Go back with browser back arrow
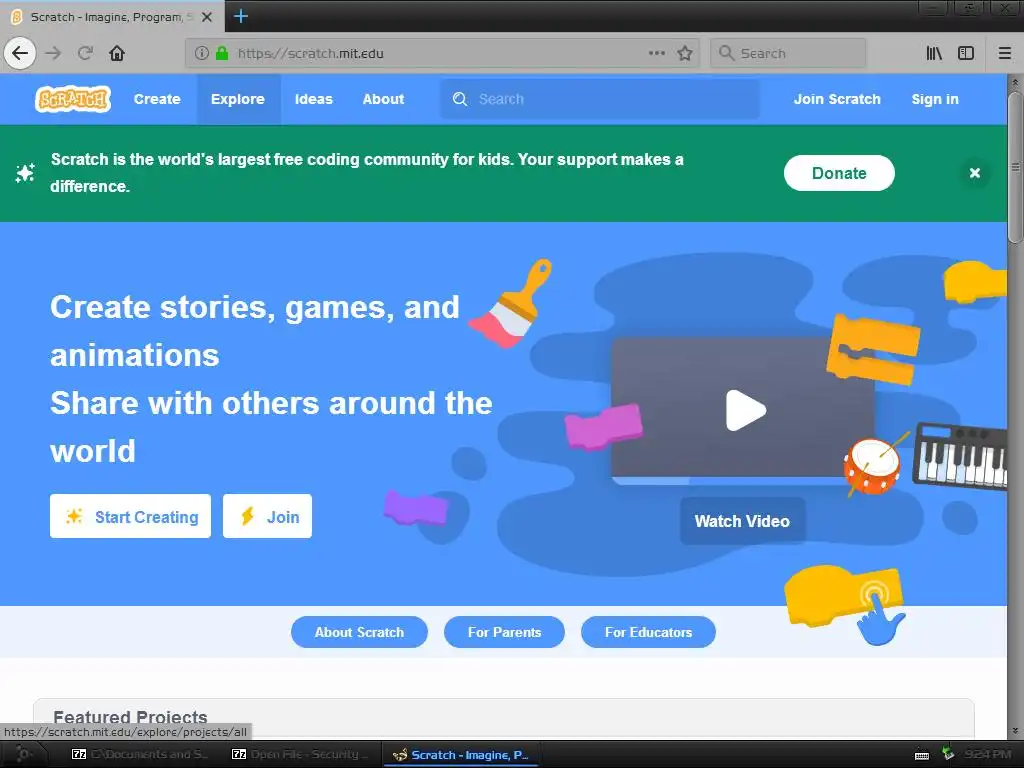The image size is (1024, 768). 20,53
